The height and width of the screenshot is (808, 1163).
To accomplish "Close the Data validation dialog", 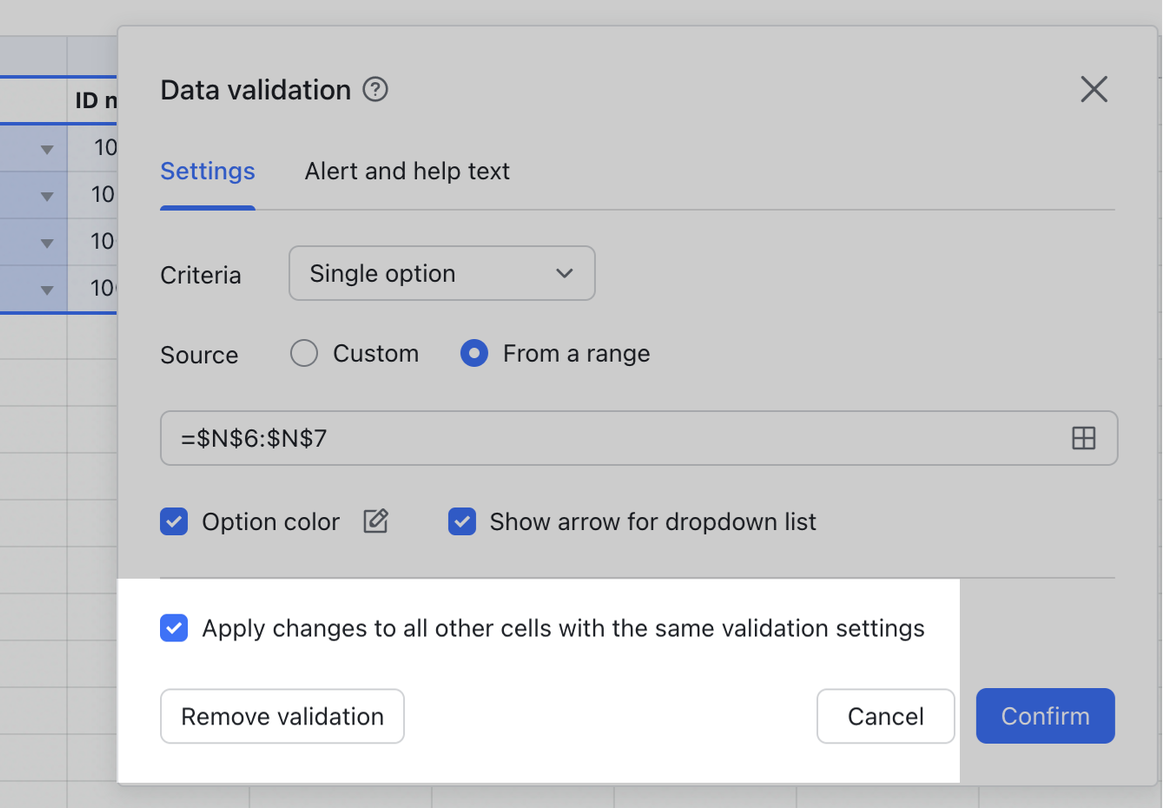I will click(x=1094, y=89).
